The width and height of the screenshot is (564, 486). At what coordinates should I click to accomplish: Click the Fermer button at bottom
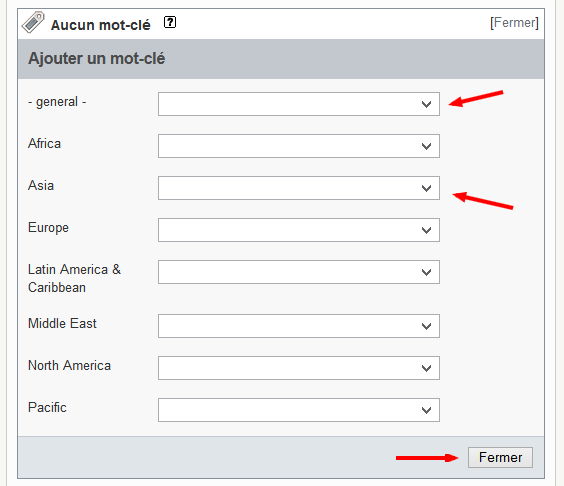(x=500, y=458)
